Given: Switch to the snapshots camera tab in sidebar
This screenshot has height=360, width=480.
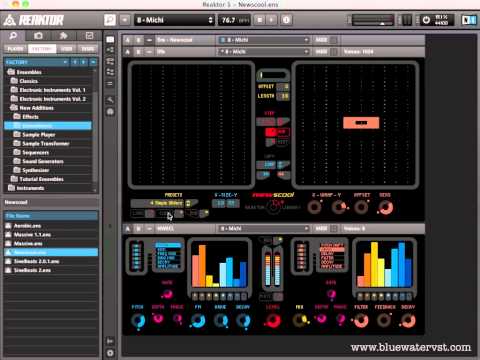Looking at the screenshot, I should tap(38, 35).
